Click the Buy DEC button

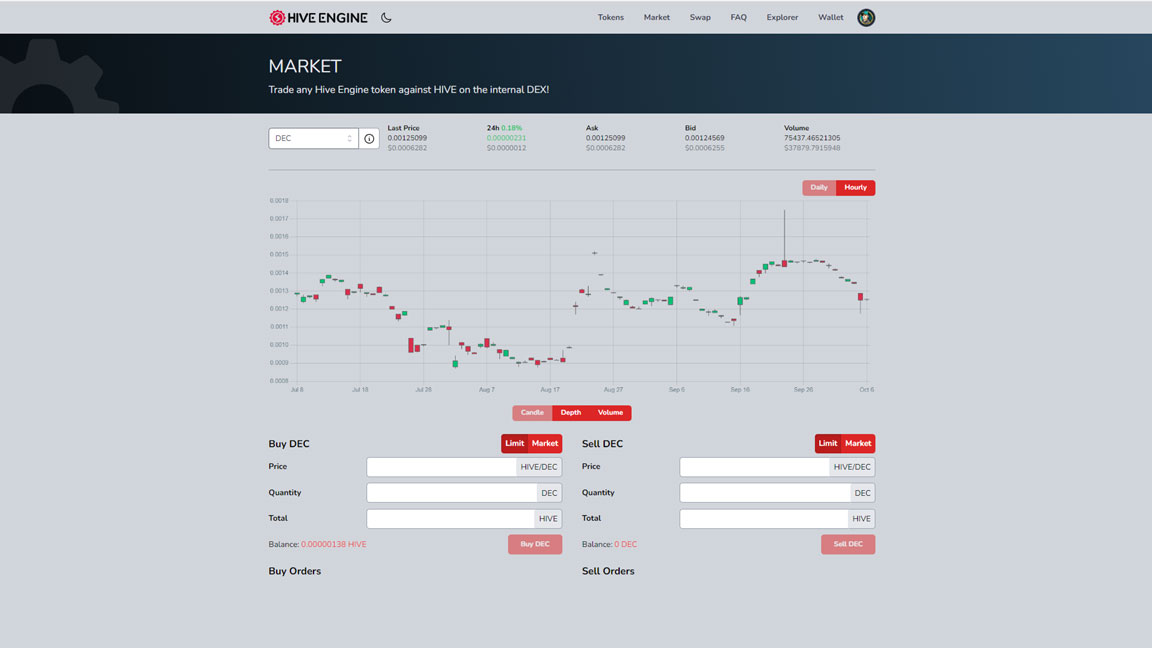(x=535, y=544)
